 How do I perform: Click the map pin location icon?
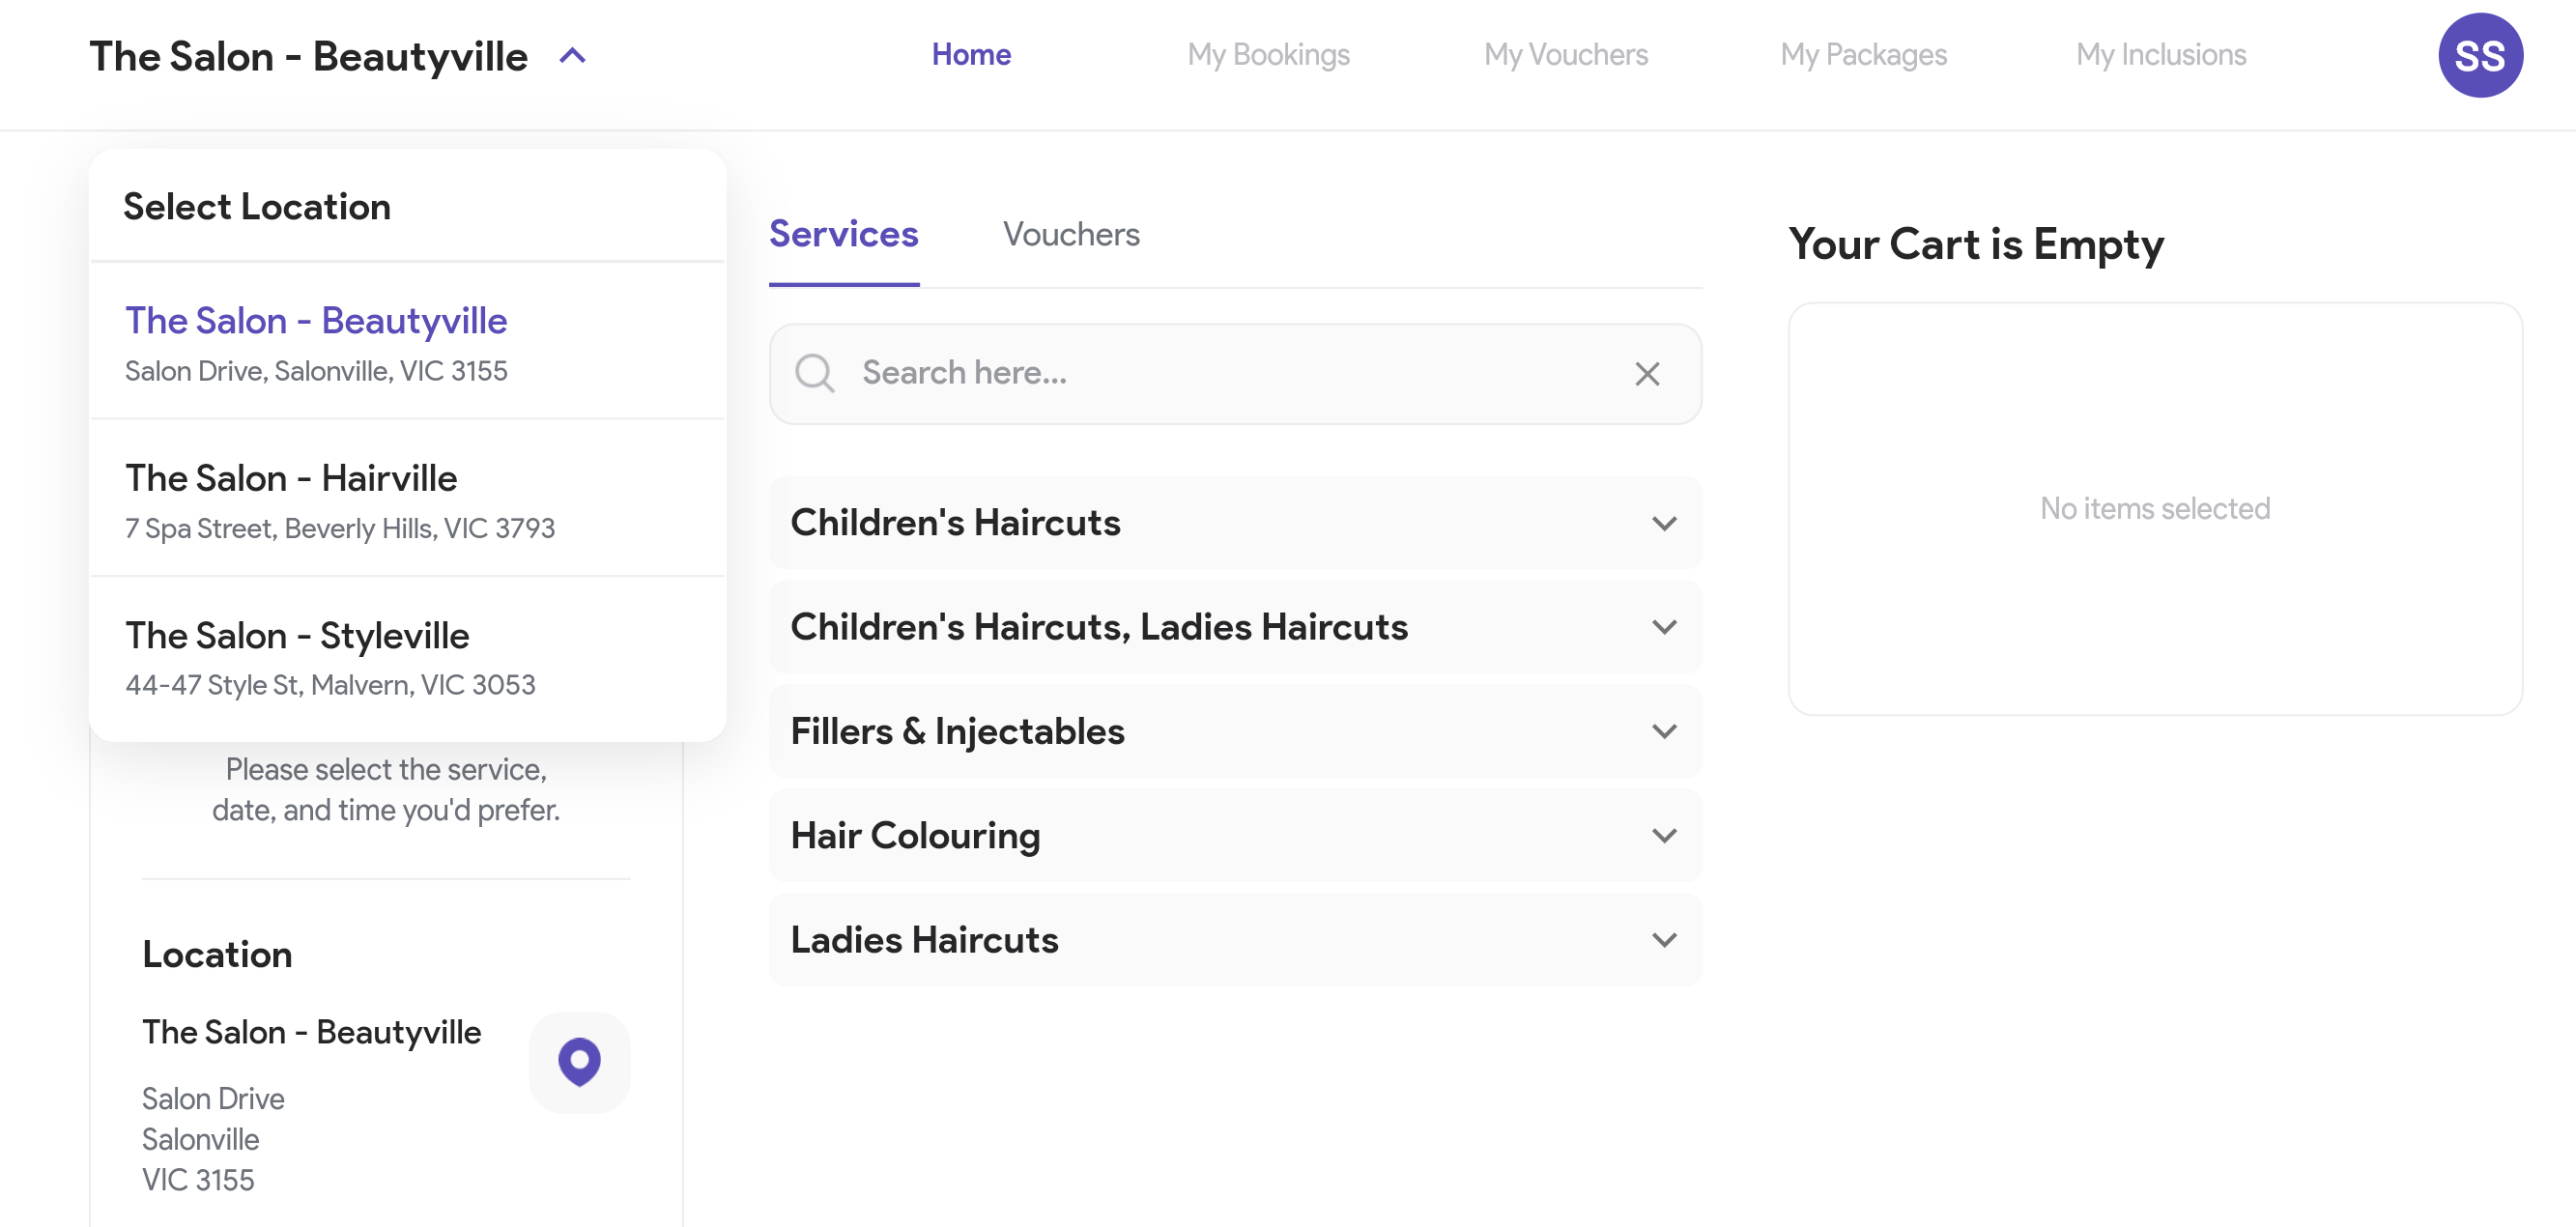[579, 1061]
